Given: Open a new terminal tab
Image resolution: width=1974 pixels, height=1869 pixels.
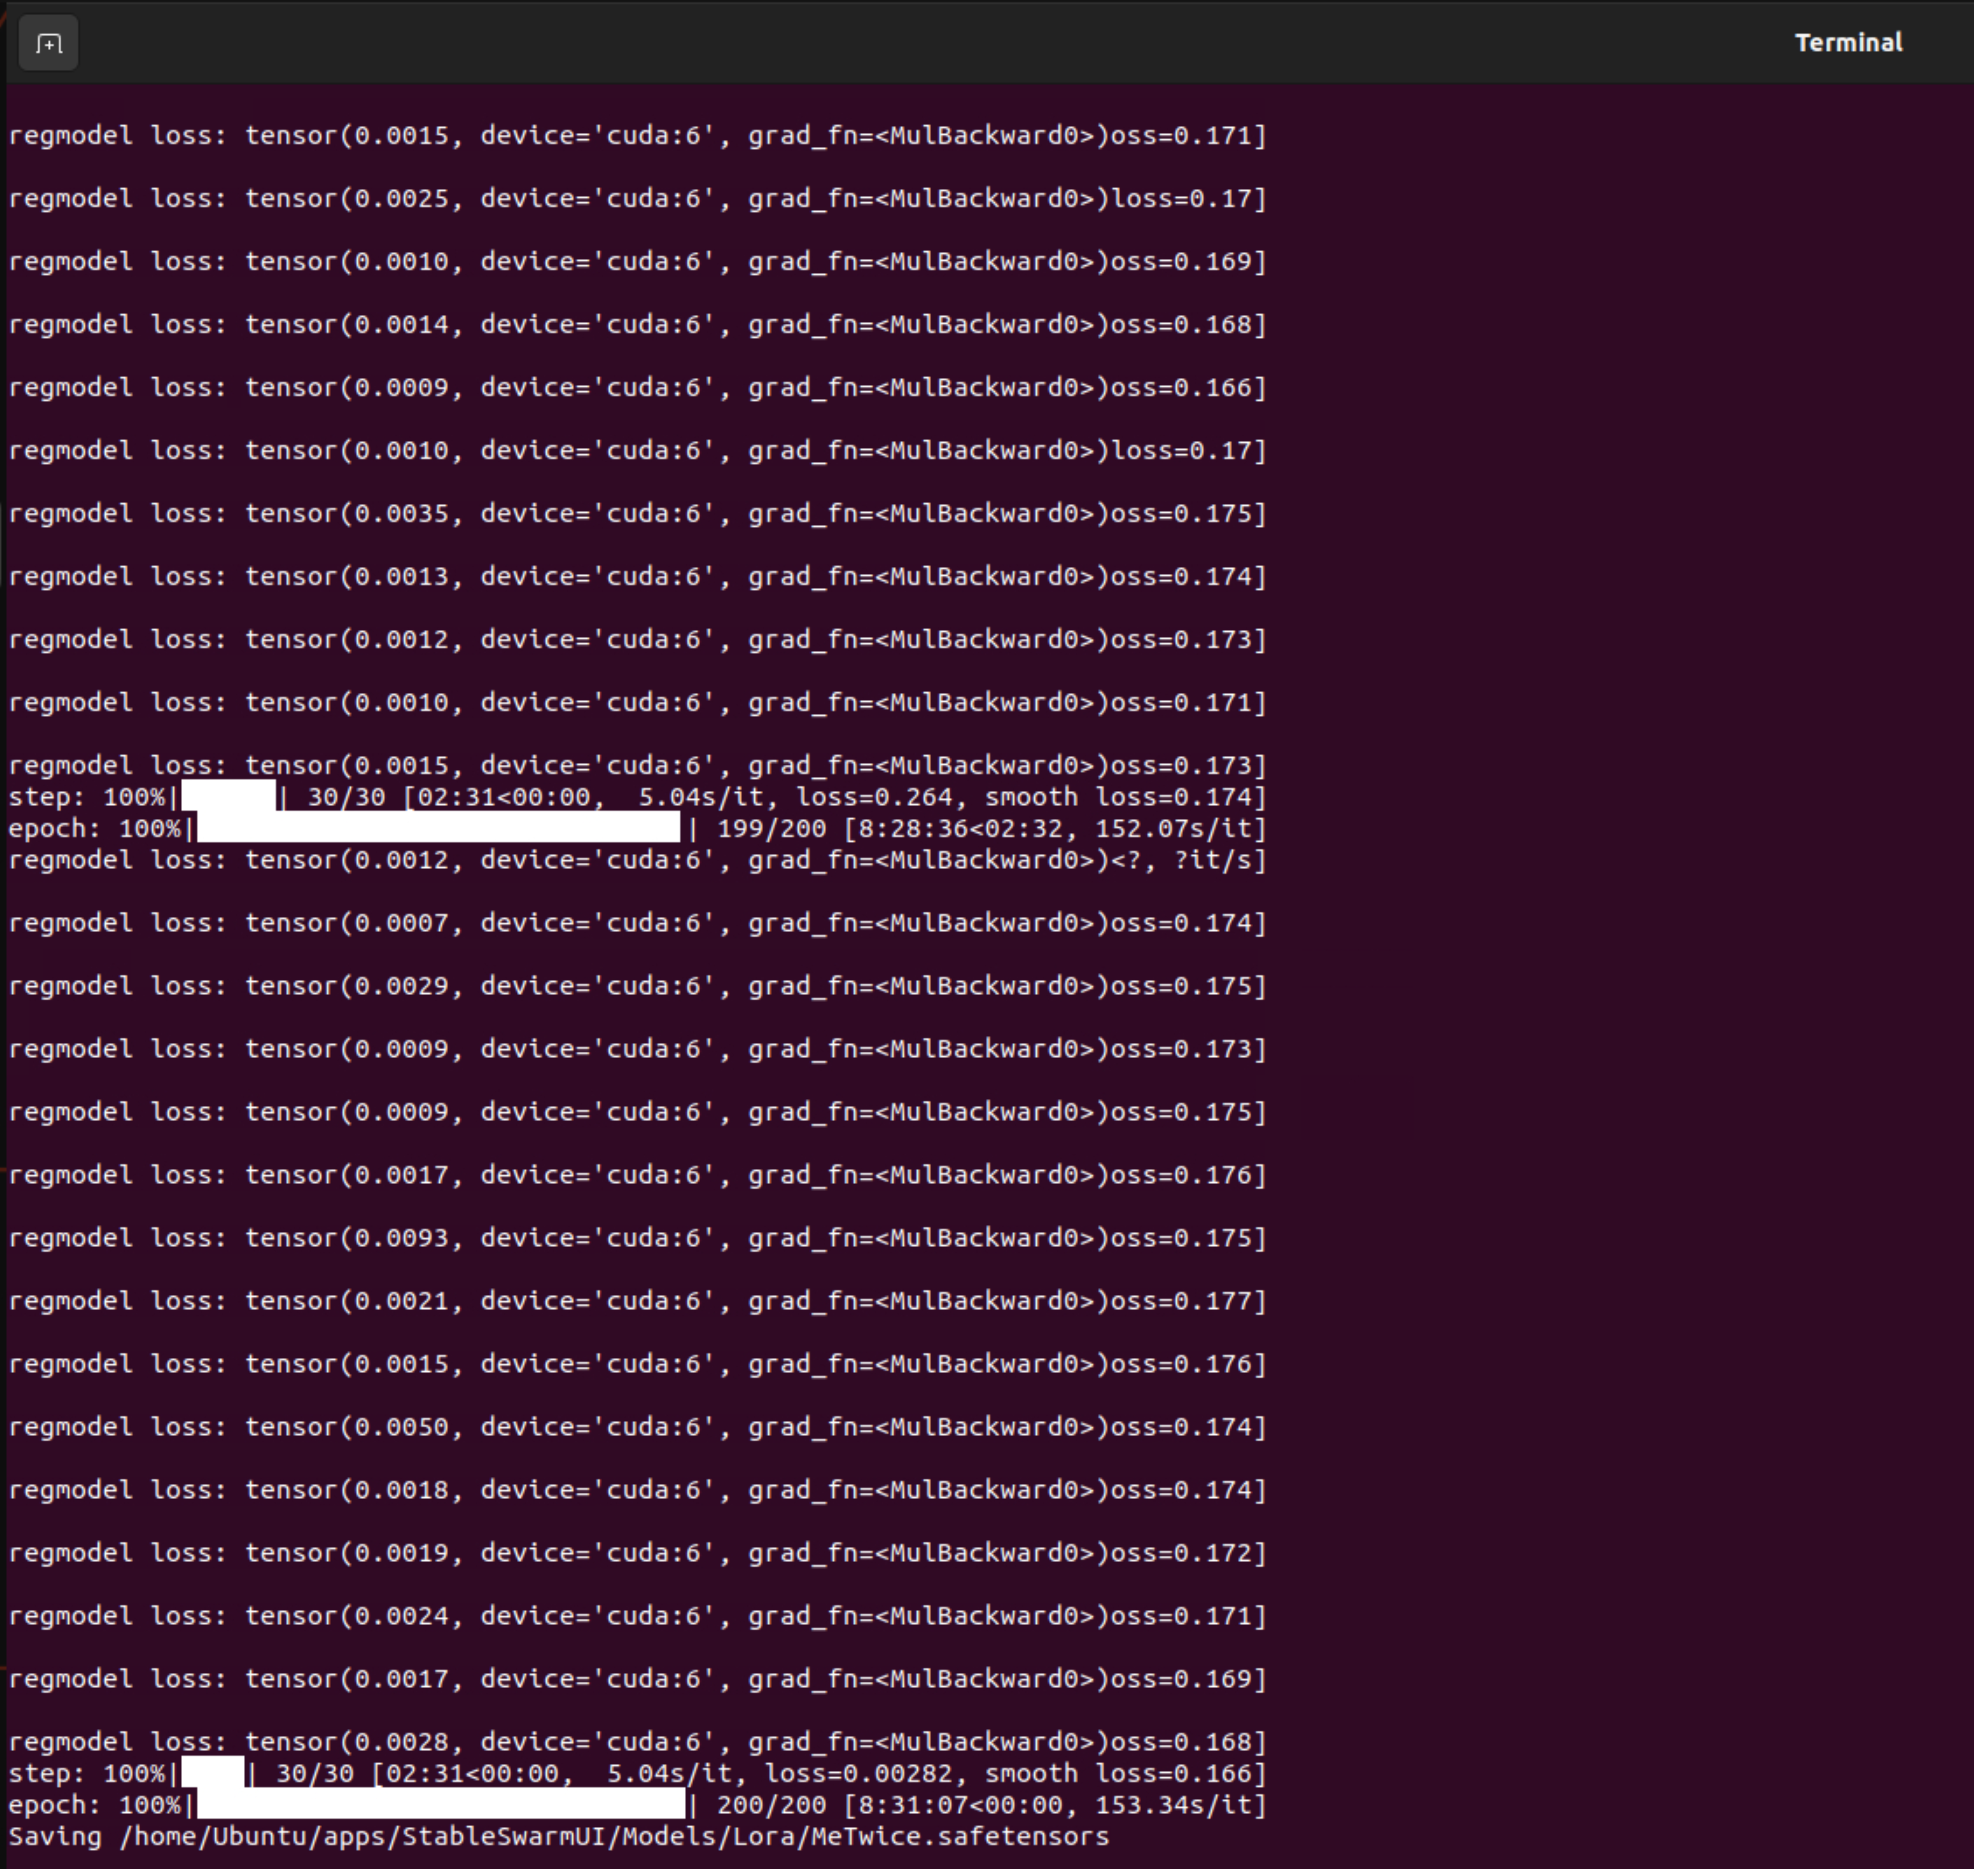Looking at the screenshot, I should pyautogui.click(x=48, y=44).
